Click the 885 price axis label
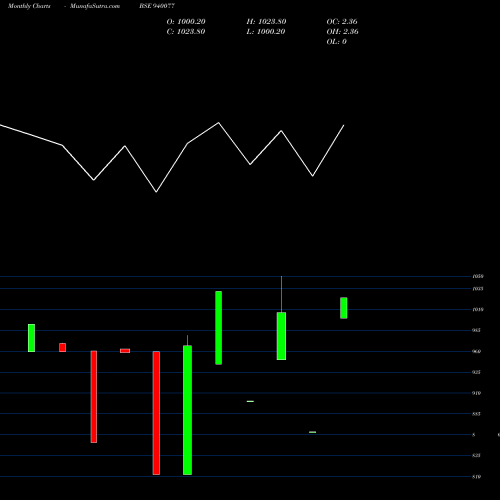 tap(476, 414)
